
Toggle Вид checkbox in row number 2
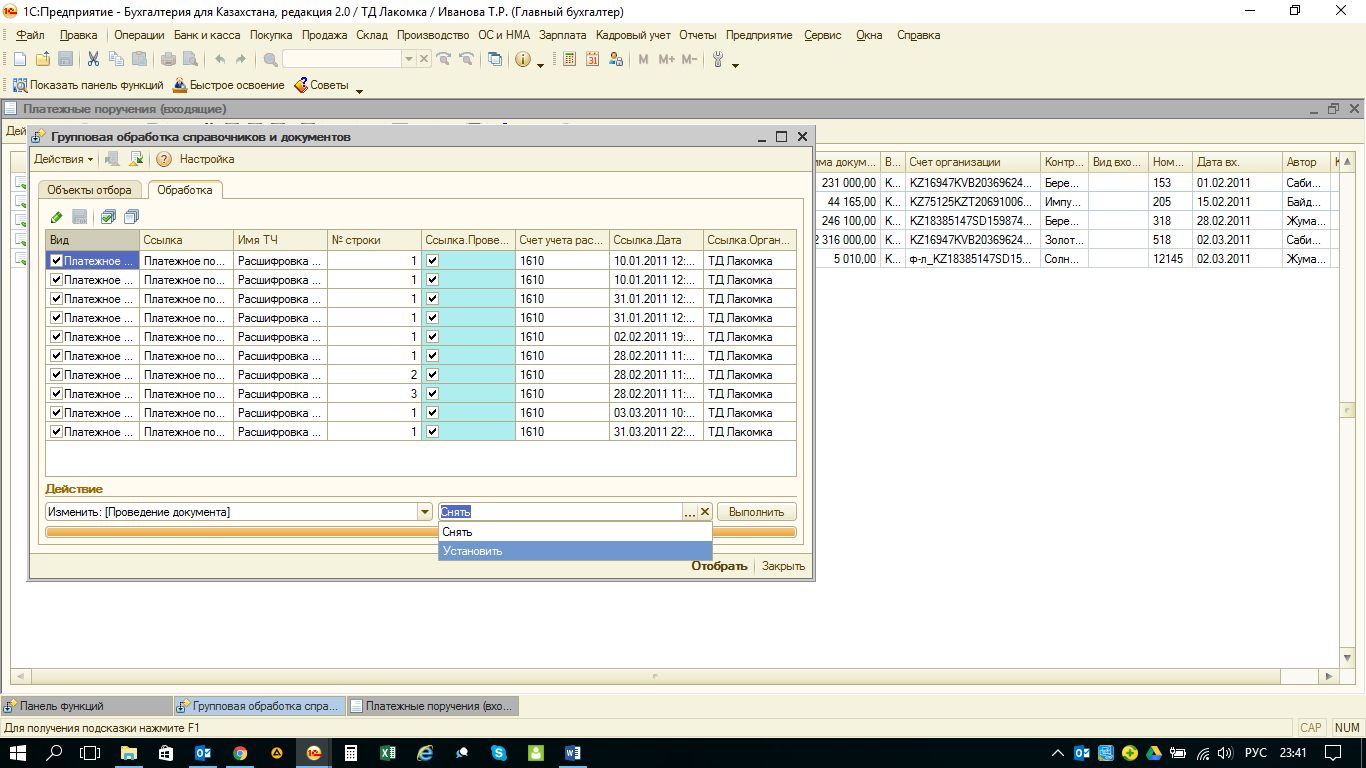[57, 375]
